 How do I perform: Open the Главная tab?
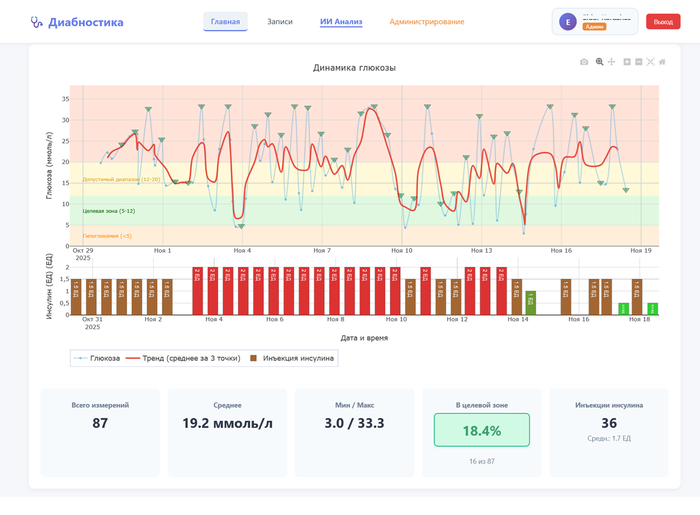click(225, 21)
